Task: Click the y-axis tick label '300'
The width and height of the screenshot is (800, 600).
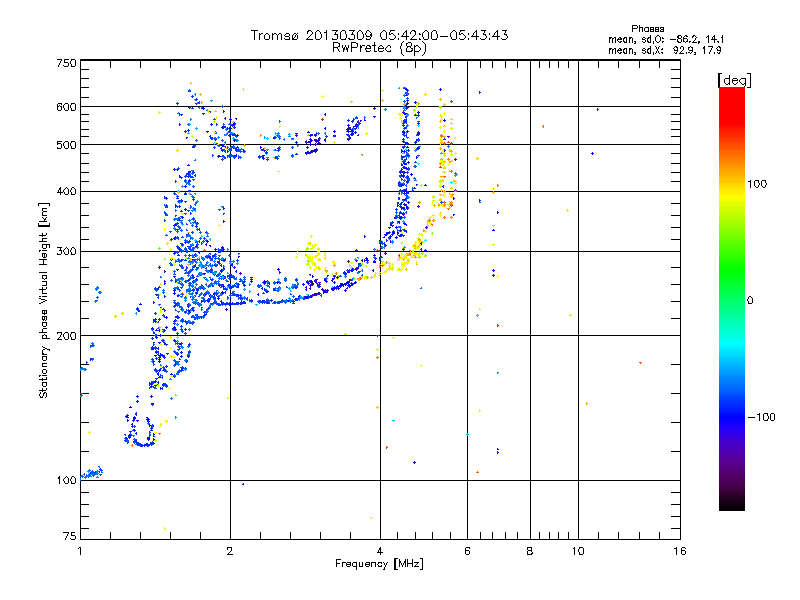Action: [x=66, y=252]
